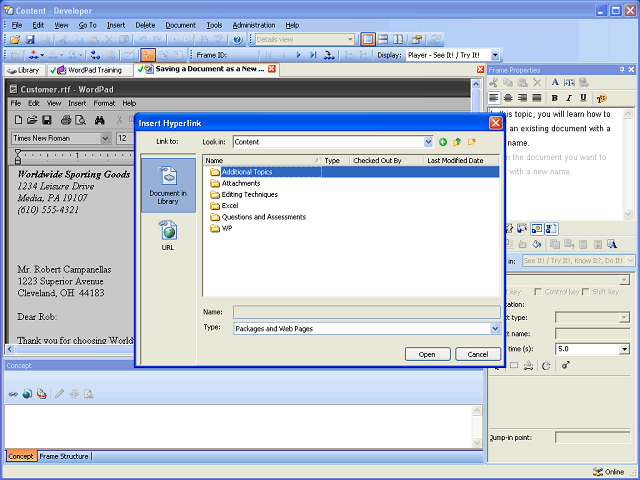Click the Open button in dialog
The width and height of the screenshot is (640, 480).
point(427,354)
